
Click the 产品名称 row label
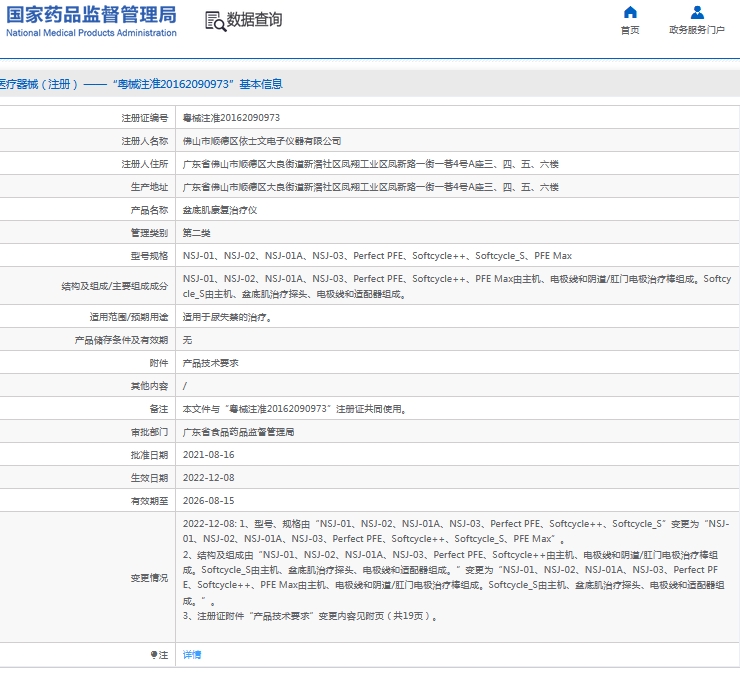pos(149,210)
